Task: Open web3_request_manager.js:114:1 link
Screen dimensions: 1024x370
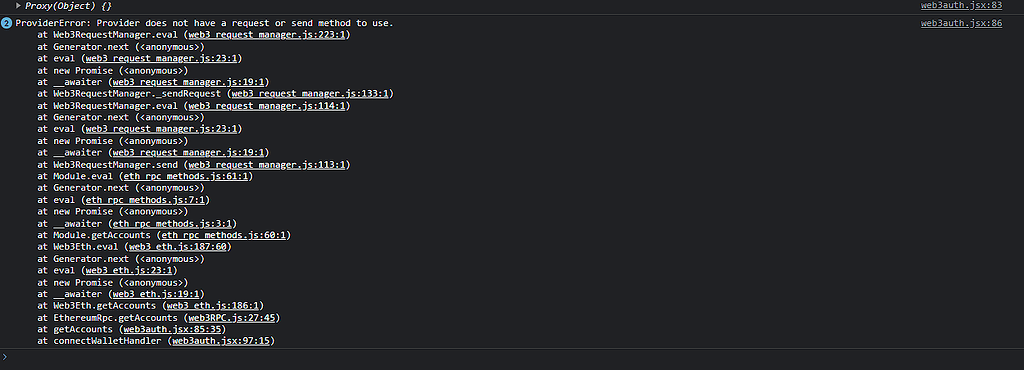Action: [x=268, y=105]
